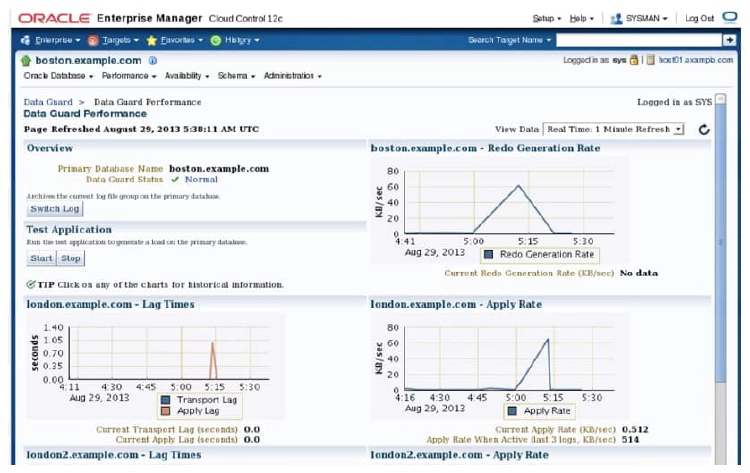The image size is (750, 473).
Task: Click the Log Out link
Action: (699, 18)
